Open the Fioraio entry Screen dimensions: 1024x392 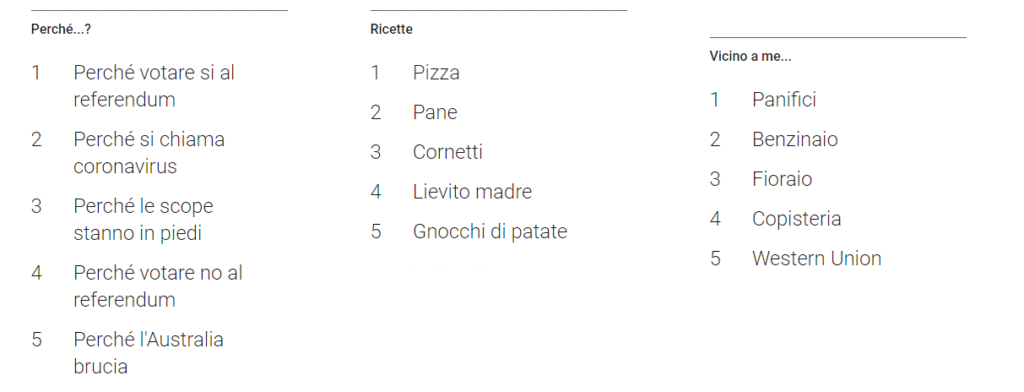(x=782, y=179)
